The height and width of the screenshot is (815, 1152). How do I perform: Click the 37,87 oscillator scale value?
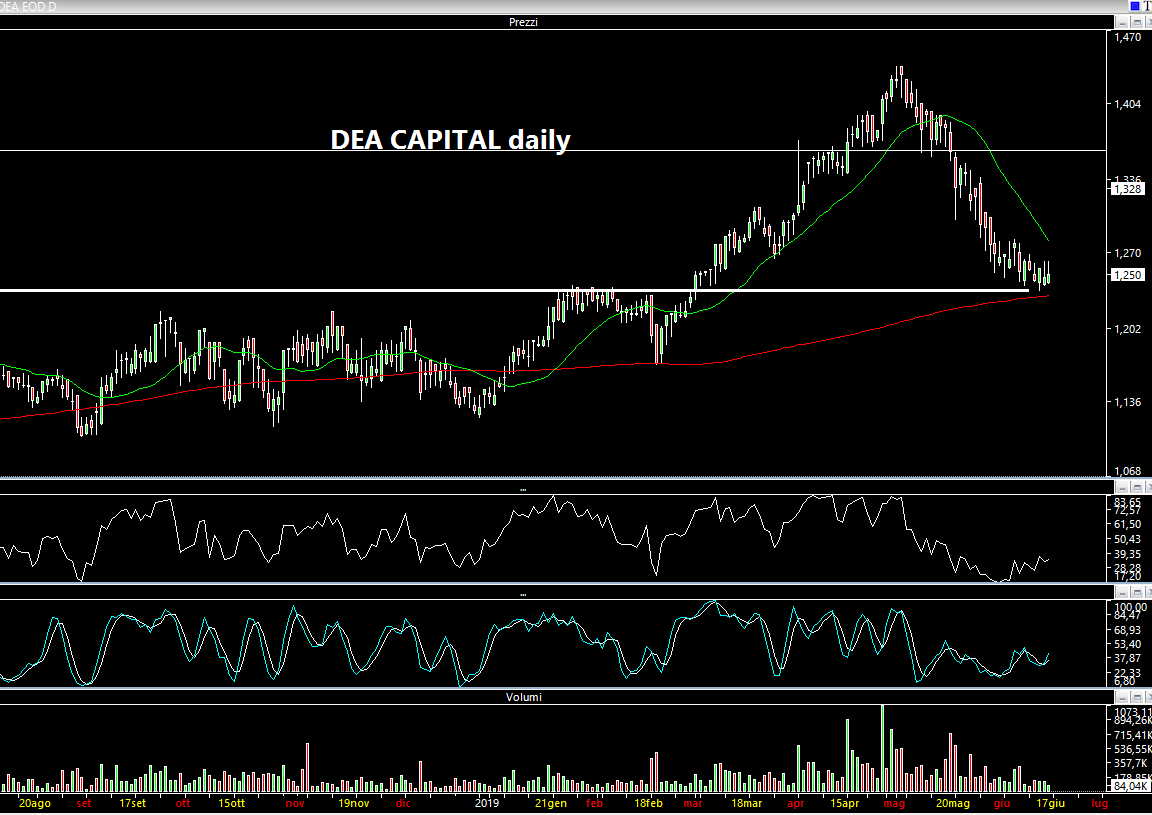tap(1128, 658)
